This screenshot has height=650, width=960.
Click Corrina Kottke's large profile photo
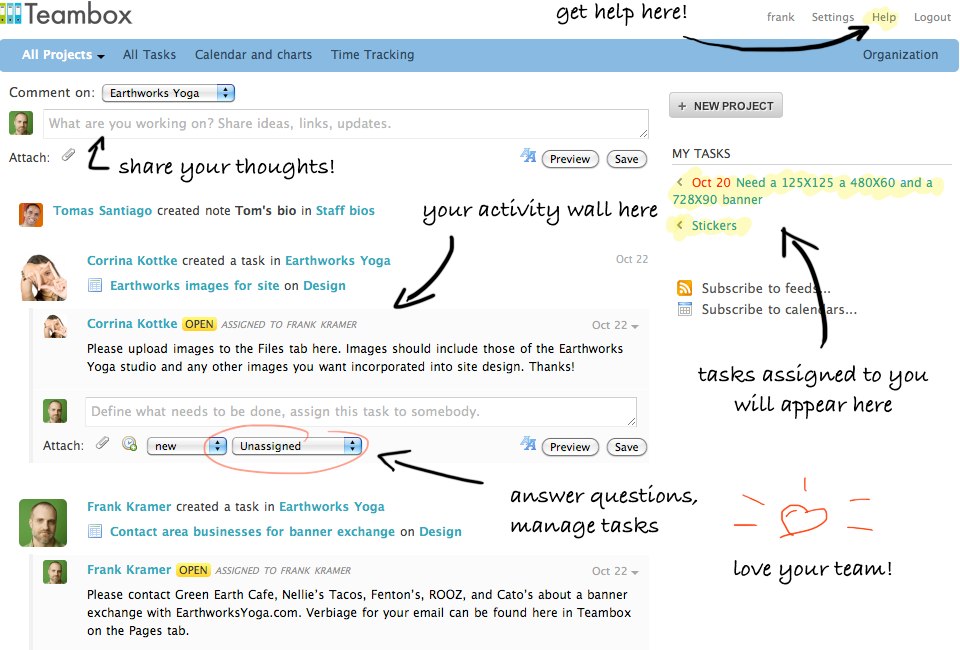pos(43,276)
